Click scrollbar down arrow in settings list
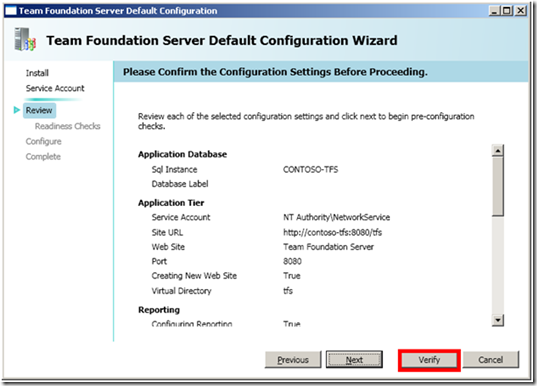The width and height of the screenshot is (537, 386). coord(498,320)
